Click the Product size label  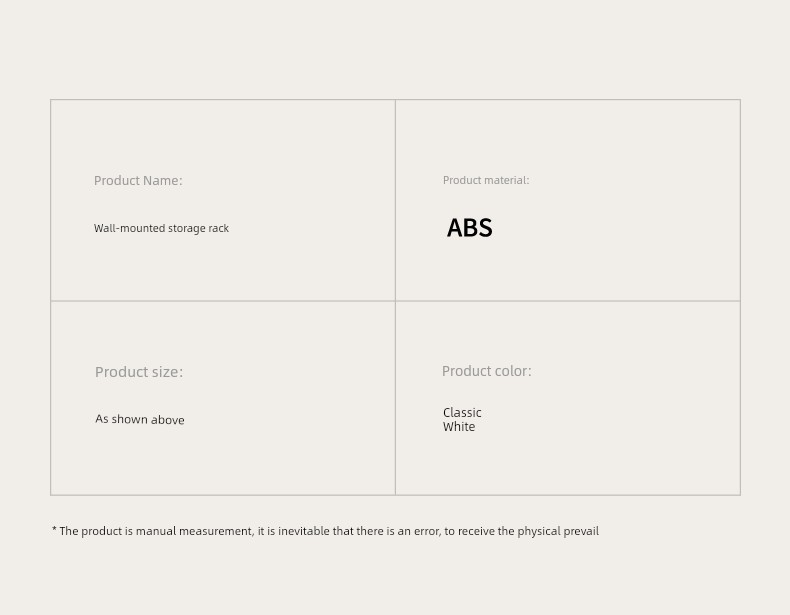(139, 372)
